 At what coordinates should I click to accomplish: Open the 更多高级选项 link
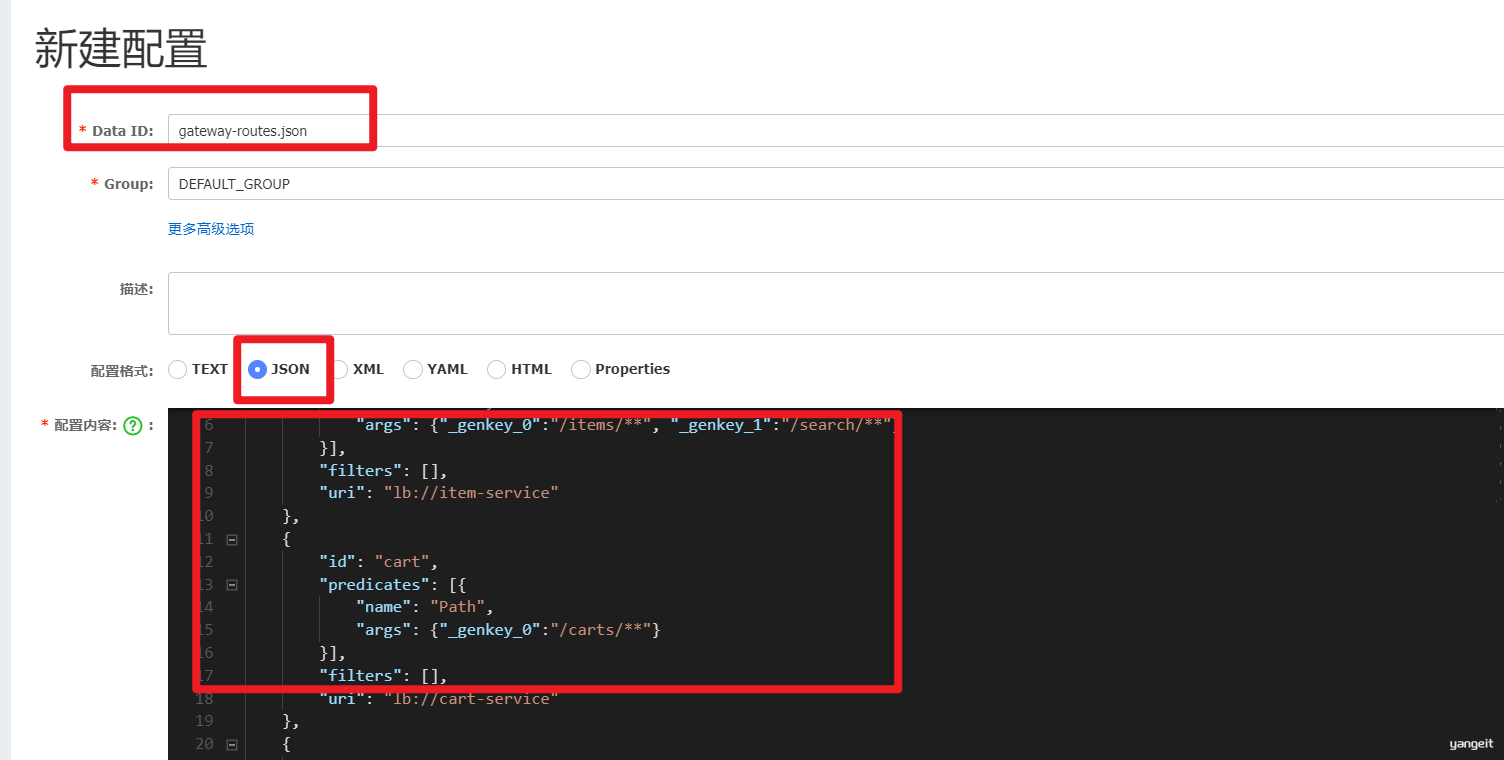tap(211, 229)
